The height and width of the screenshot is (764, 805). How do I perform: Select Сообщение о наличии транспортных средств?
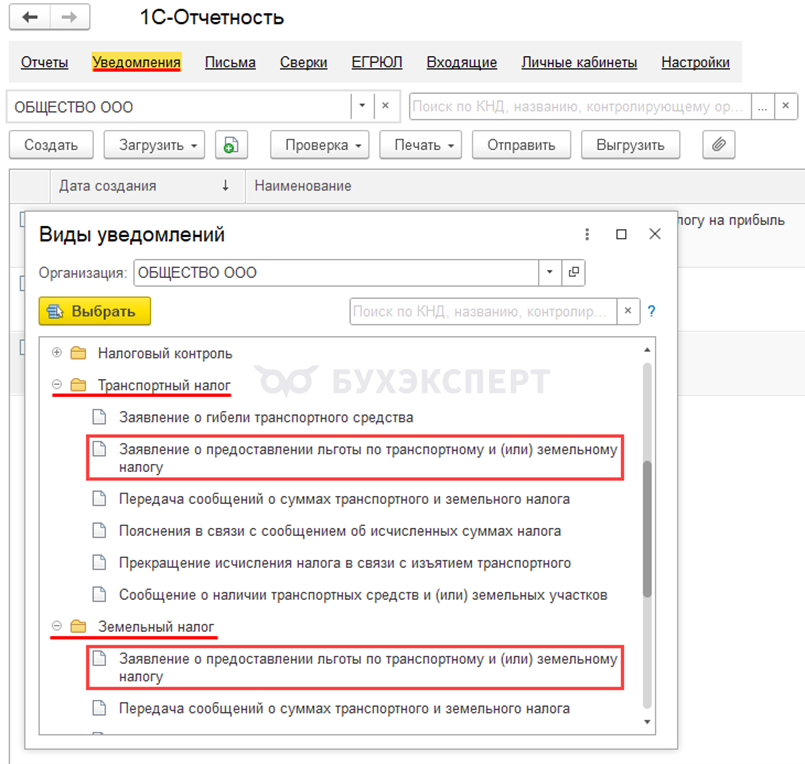(x=363, y=595)
